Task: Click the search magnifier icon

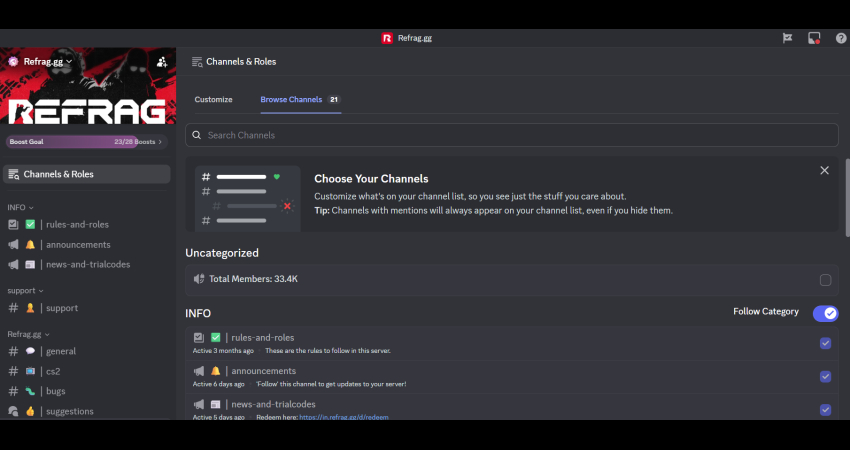Action: coord(198,135)
